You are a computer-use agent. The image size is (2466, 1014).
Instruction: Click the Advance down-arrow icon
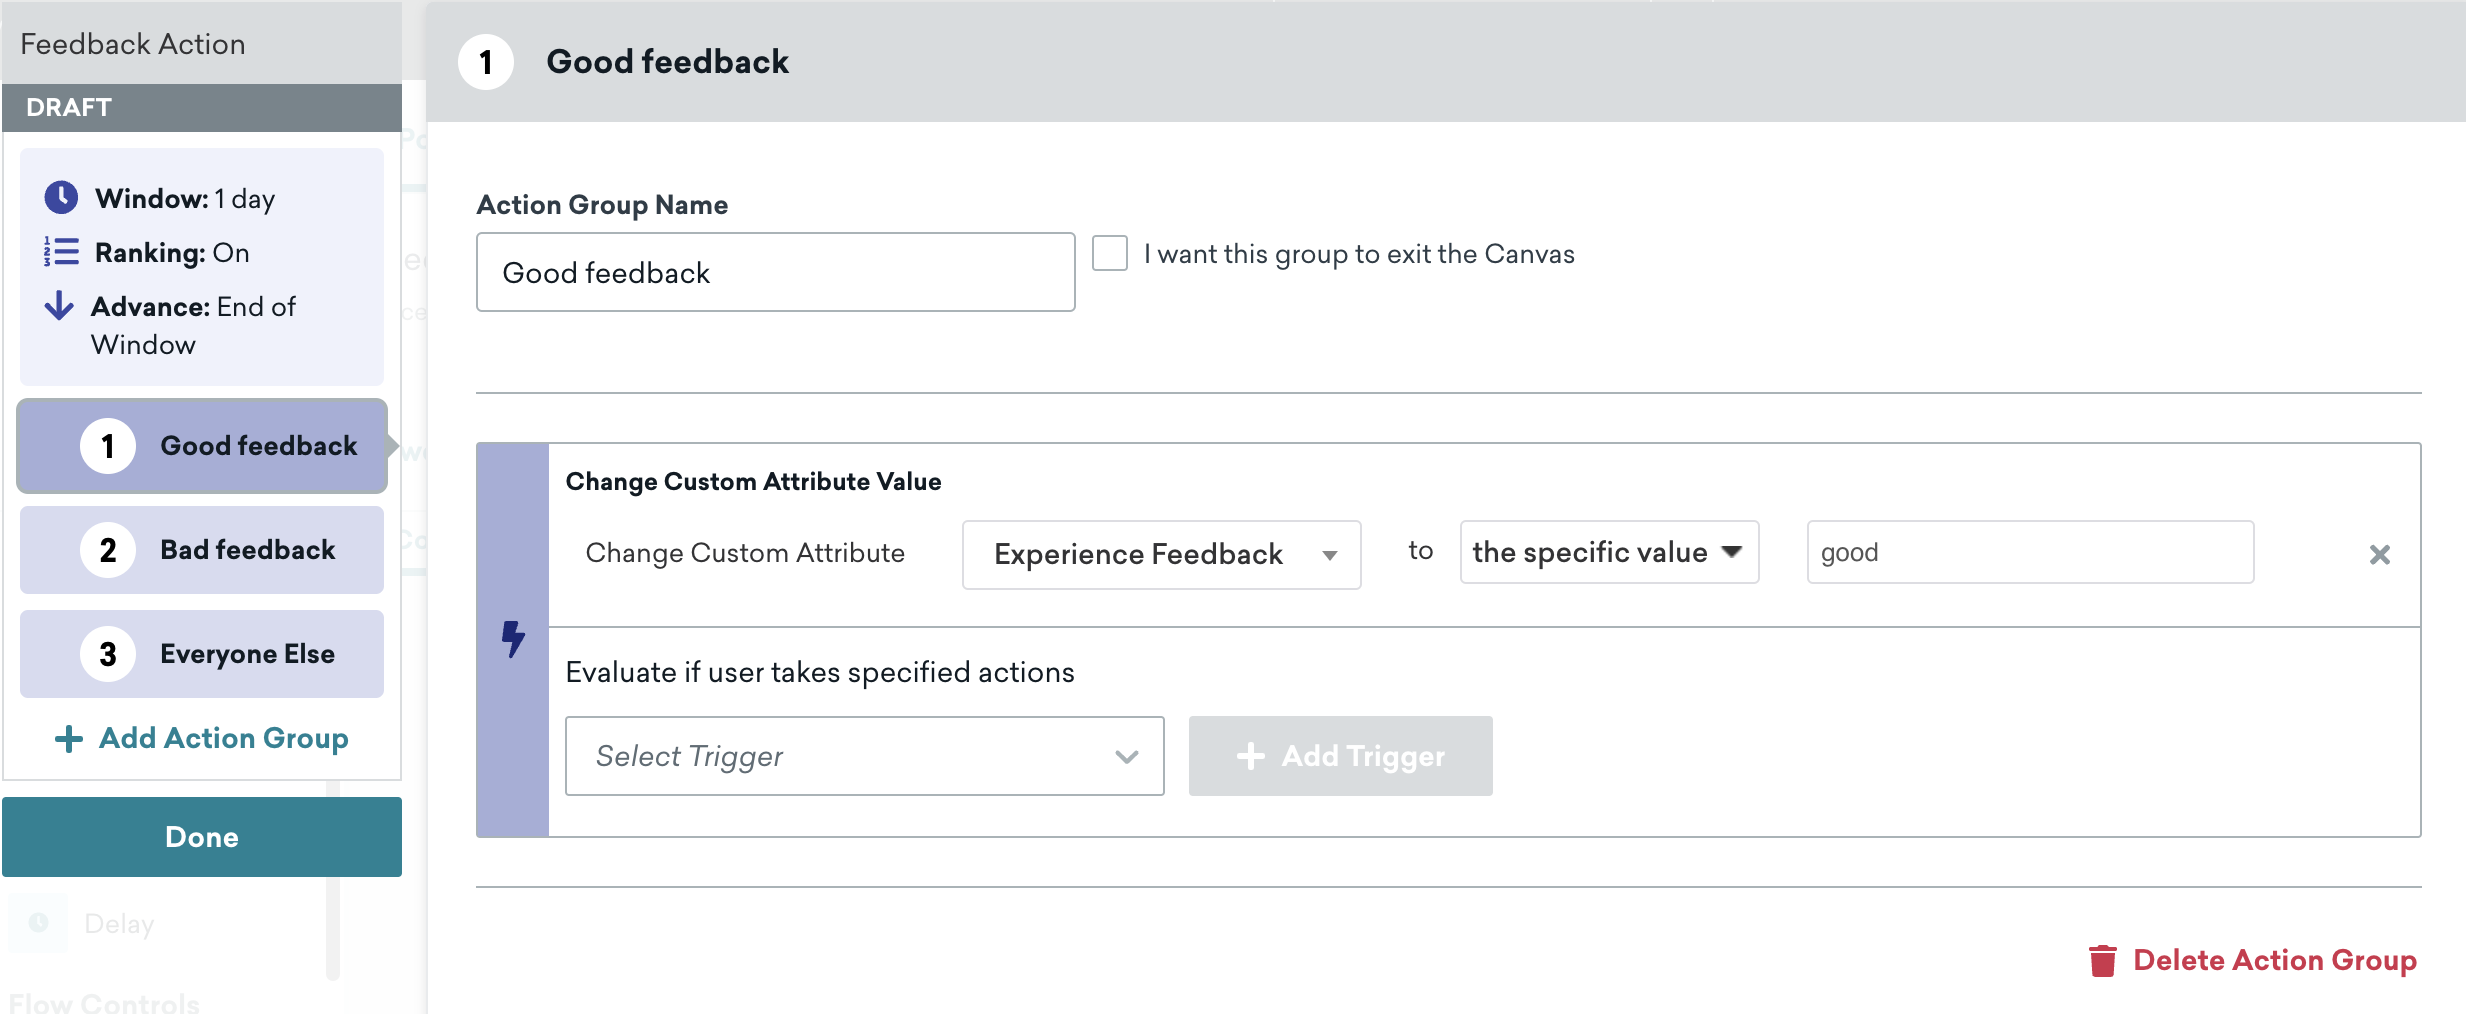(x=59, y=305)
